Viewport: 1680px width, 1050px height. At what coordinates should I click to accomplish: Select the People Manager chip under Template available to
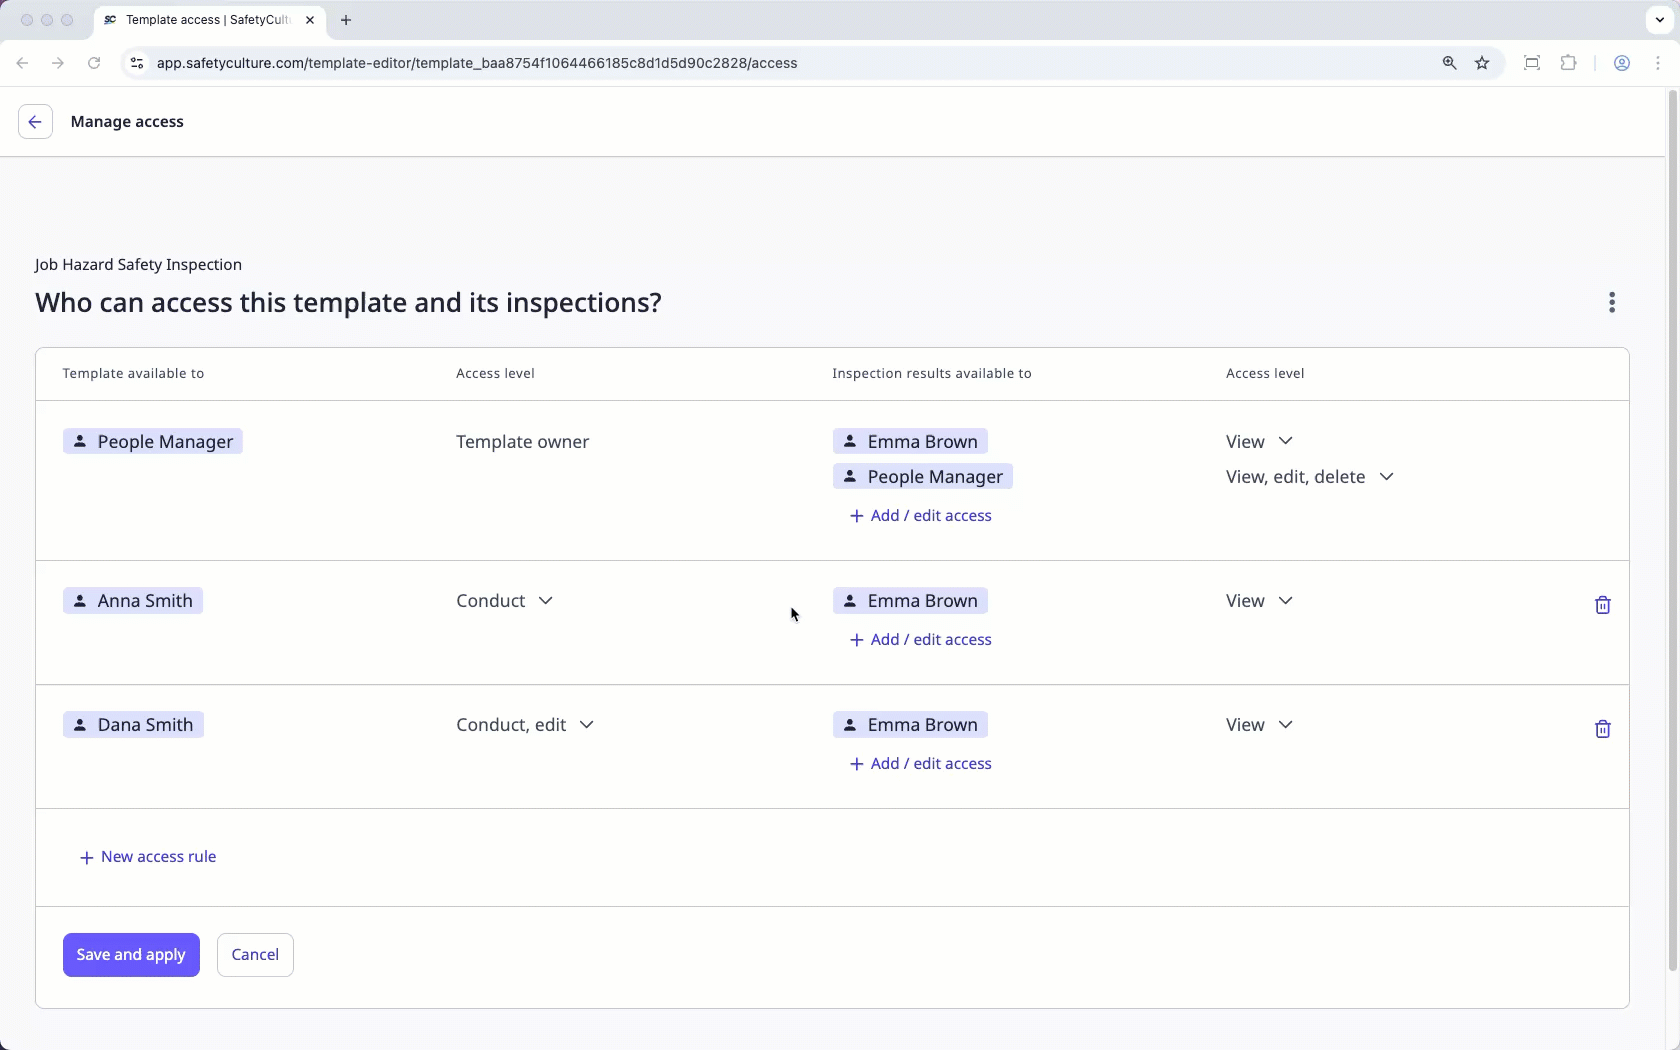pyautogui.click(x=153, y=442)
